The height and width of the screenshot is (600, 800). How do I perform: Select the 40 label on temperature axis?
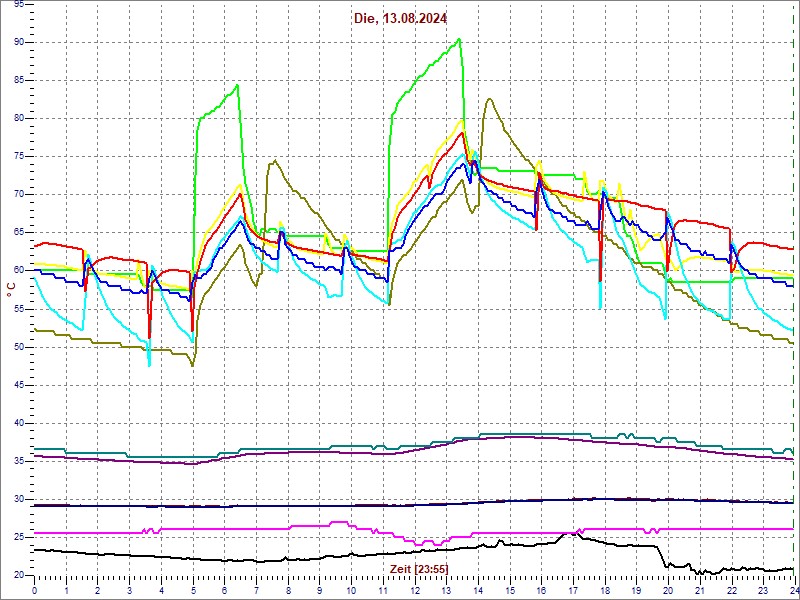point(19,423)
